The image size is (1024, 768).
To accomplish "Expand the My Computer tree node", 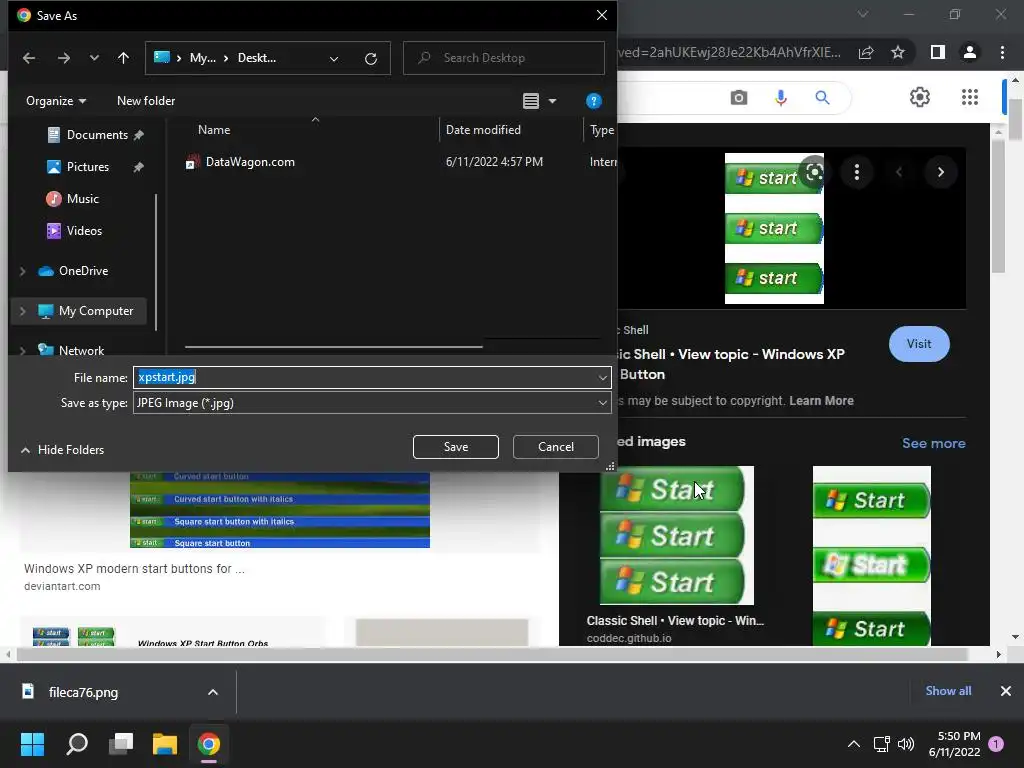I will 23,311.
